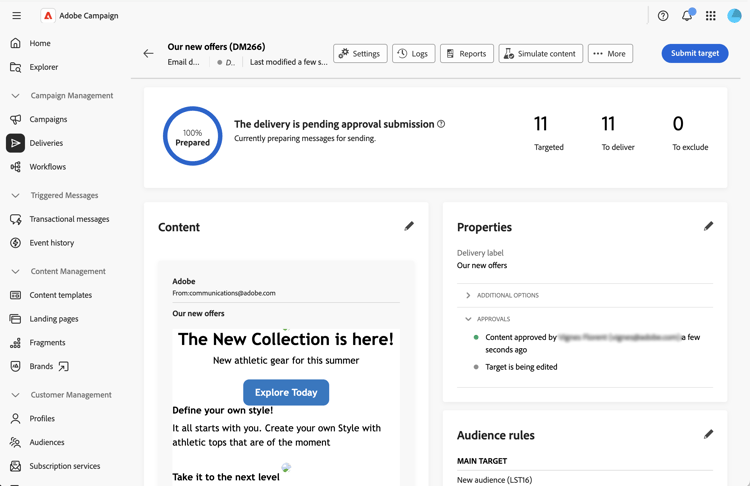This screenshot has height=486, width=750.
Task: Click the Targeted count 11
Action: pyautogui.click(x=541, y=124)
